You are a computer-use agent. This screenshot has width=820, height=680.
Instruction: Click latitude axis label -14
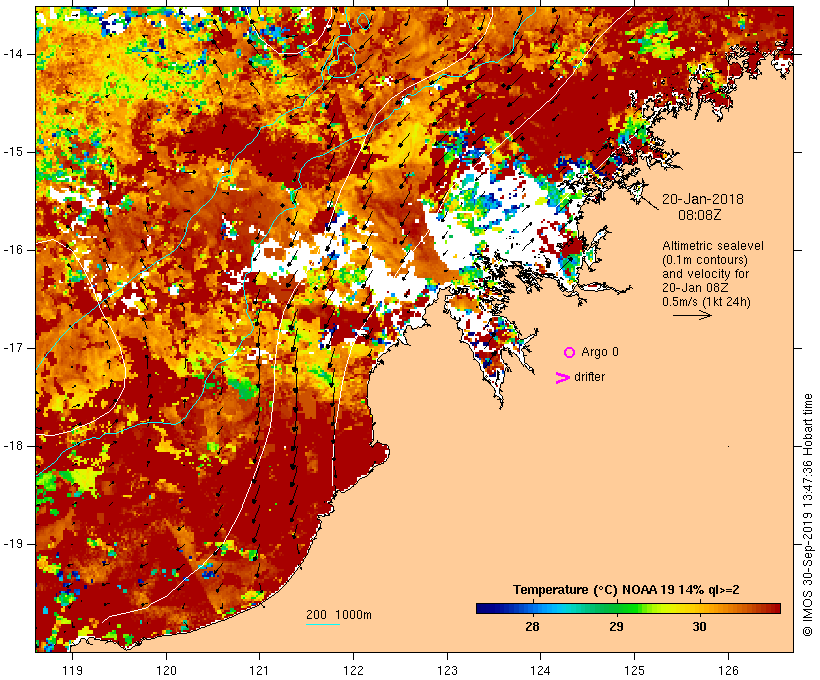pyautogui.click(x=12, y=54)
